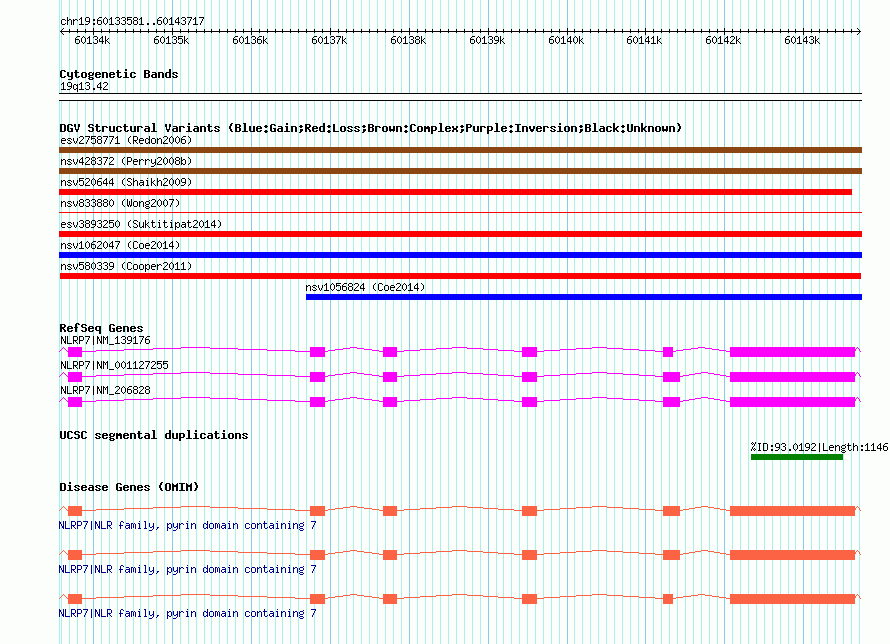This screenshot has height=644, width=890.
Task: Click the 60134k ruler position label
Action: pos(92,40)
